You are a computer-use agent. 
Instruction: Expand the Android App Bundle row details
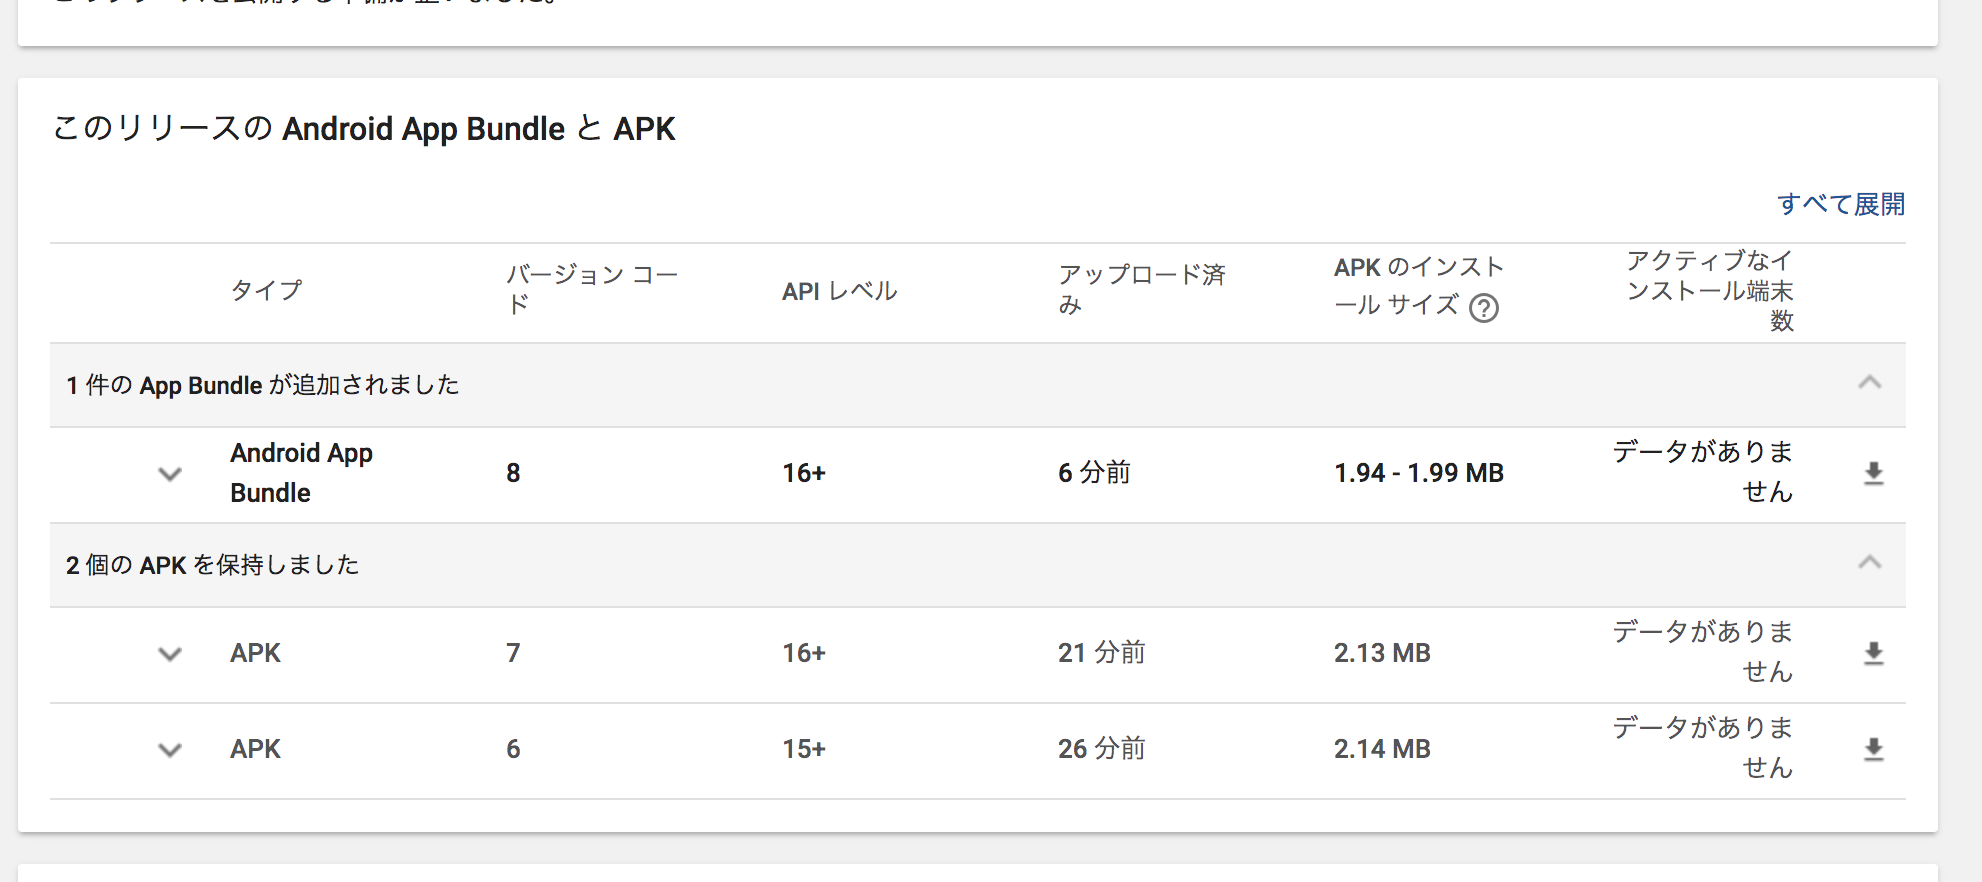coord(170,474)
